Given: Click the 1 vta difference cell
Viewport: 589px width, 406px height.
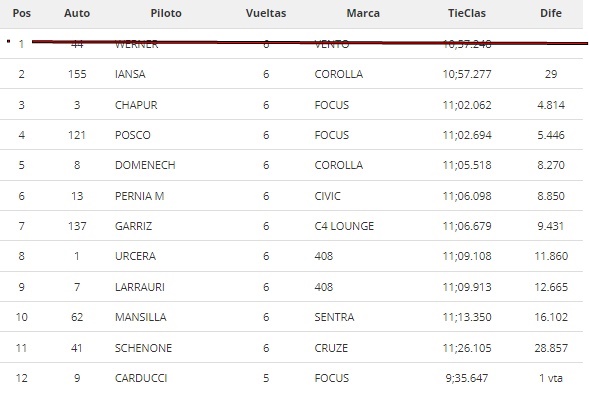Looking at the screenshot, I should coord(551,378).
